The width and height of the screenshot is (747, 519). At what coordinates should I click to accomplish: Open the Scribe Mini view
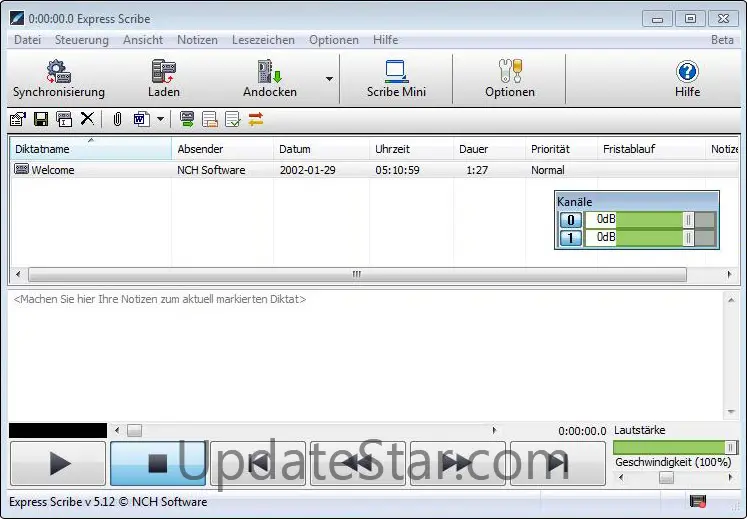[x=396, y=79]
